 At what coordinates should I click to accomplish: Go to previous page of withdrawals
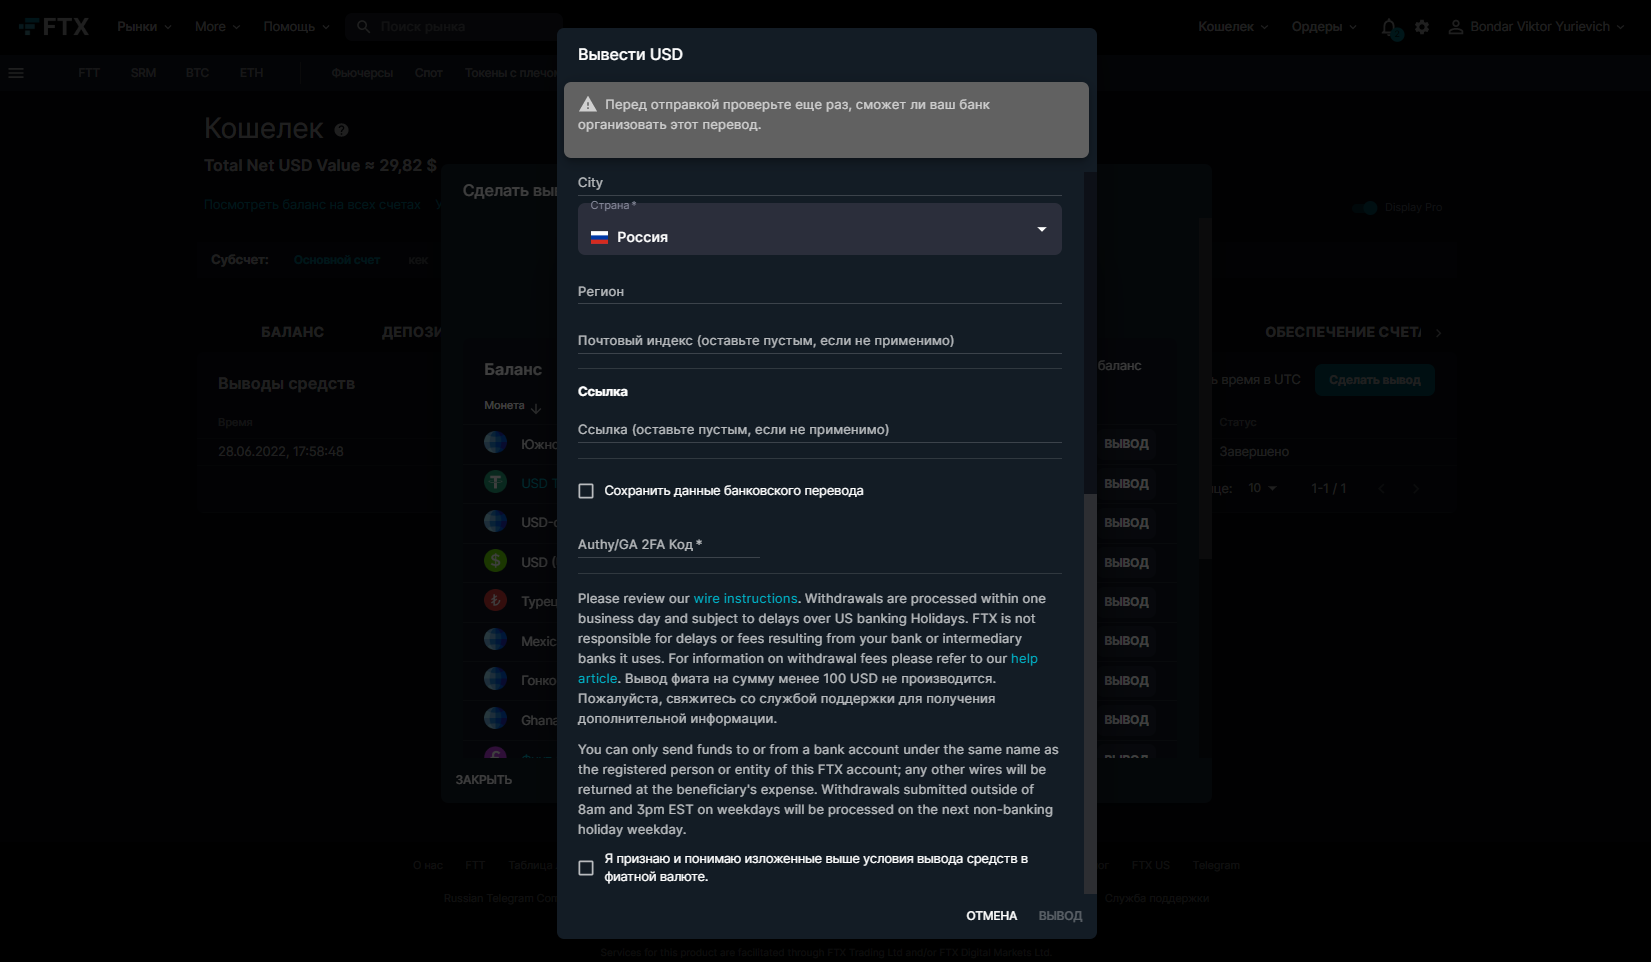coord(1381,488)
